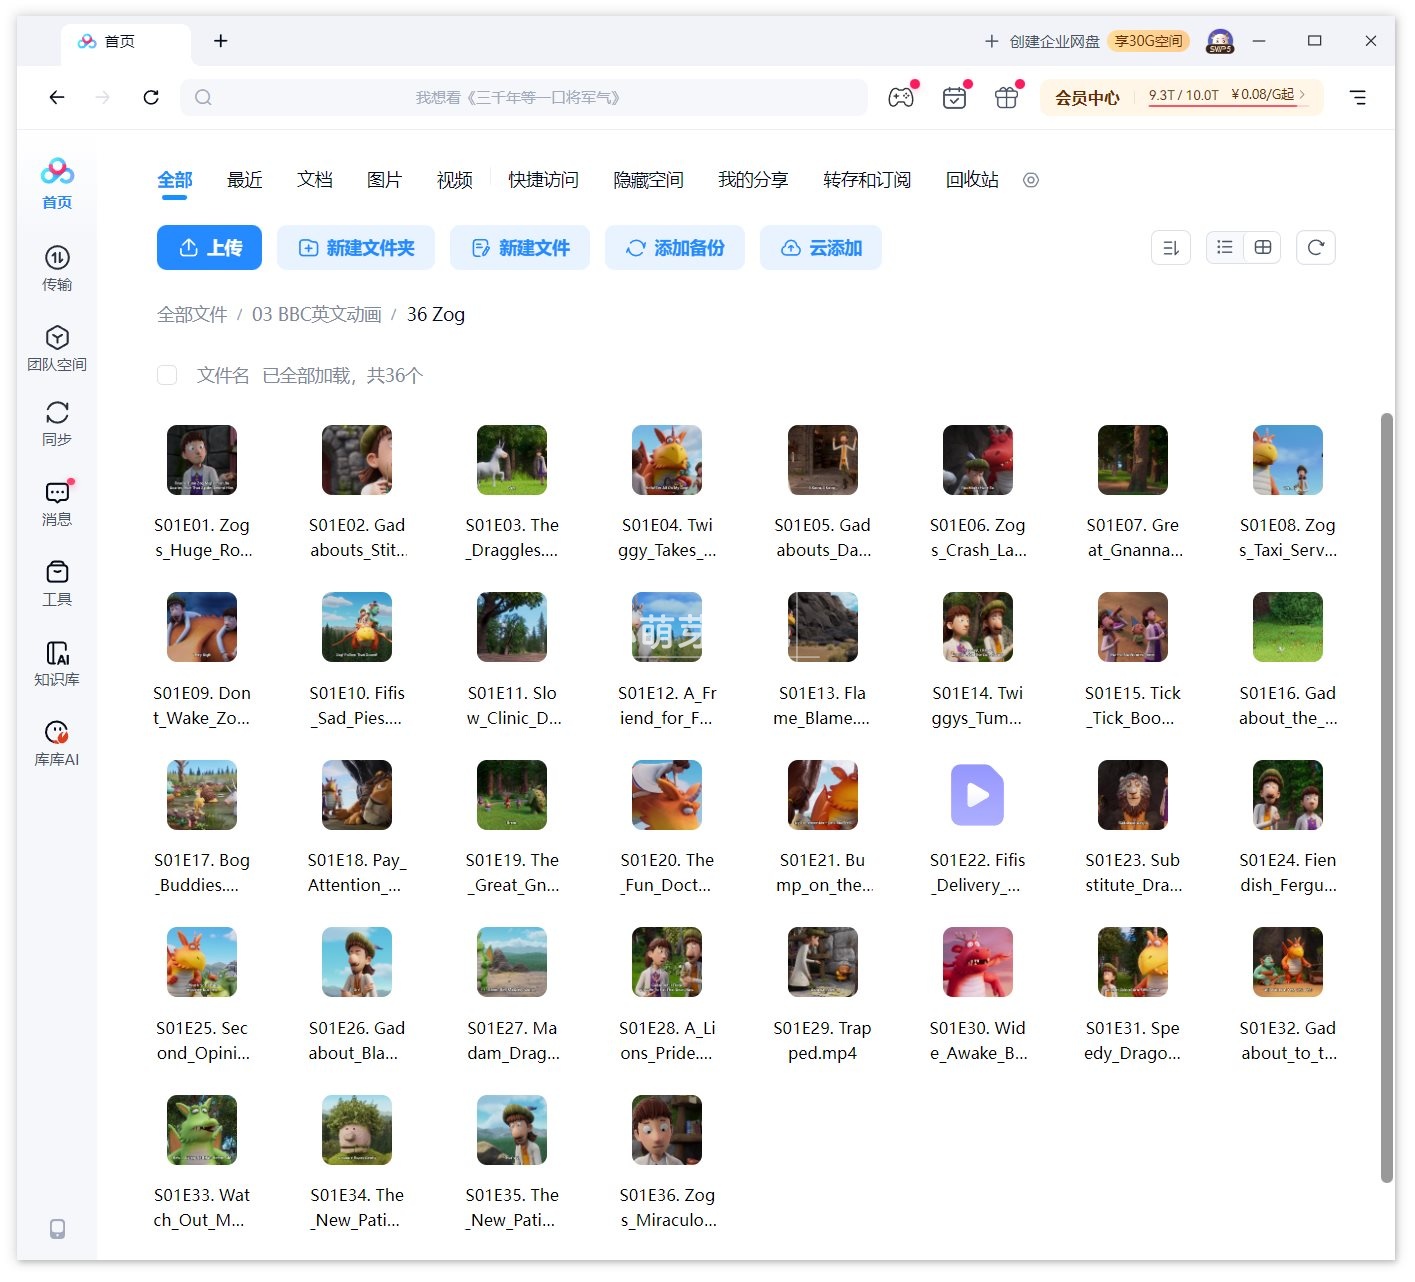This screenshot has width=1415, height=1282.
Task: Click the 上传 upload button
Action: point(209,247)
